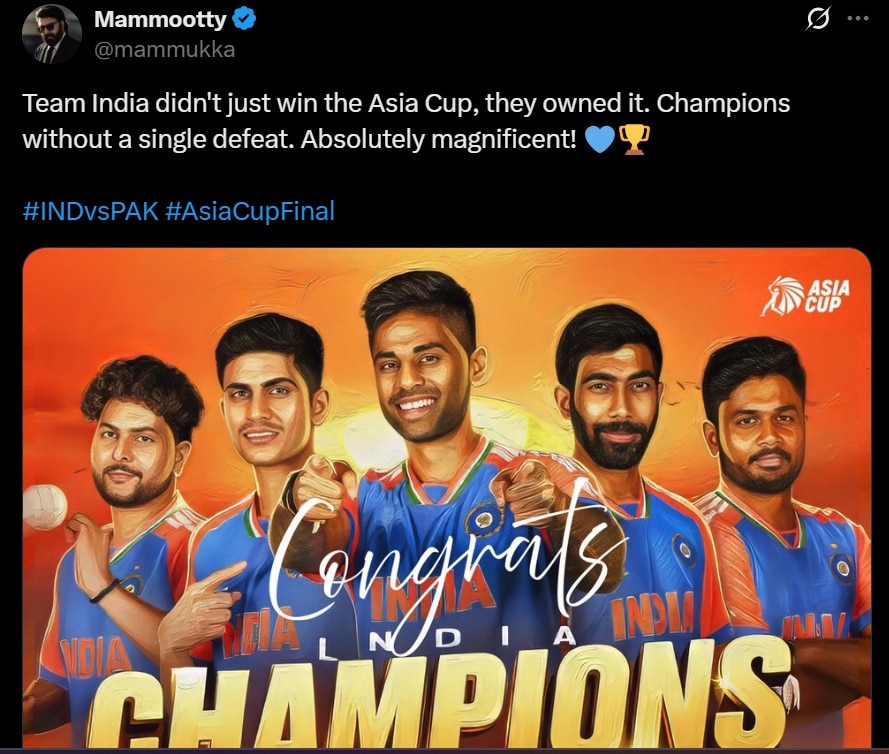Open the @mammukka handle link
The height and width of the screenshot is (754, 889).
click(164, 50)
